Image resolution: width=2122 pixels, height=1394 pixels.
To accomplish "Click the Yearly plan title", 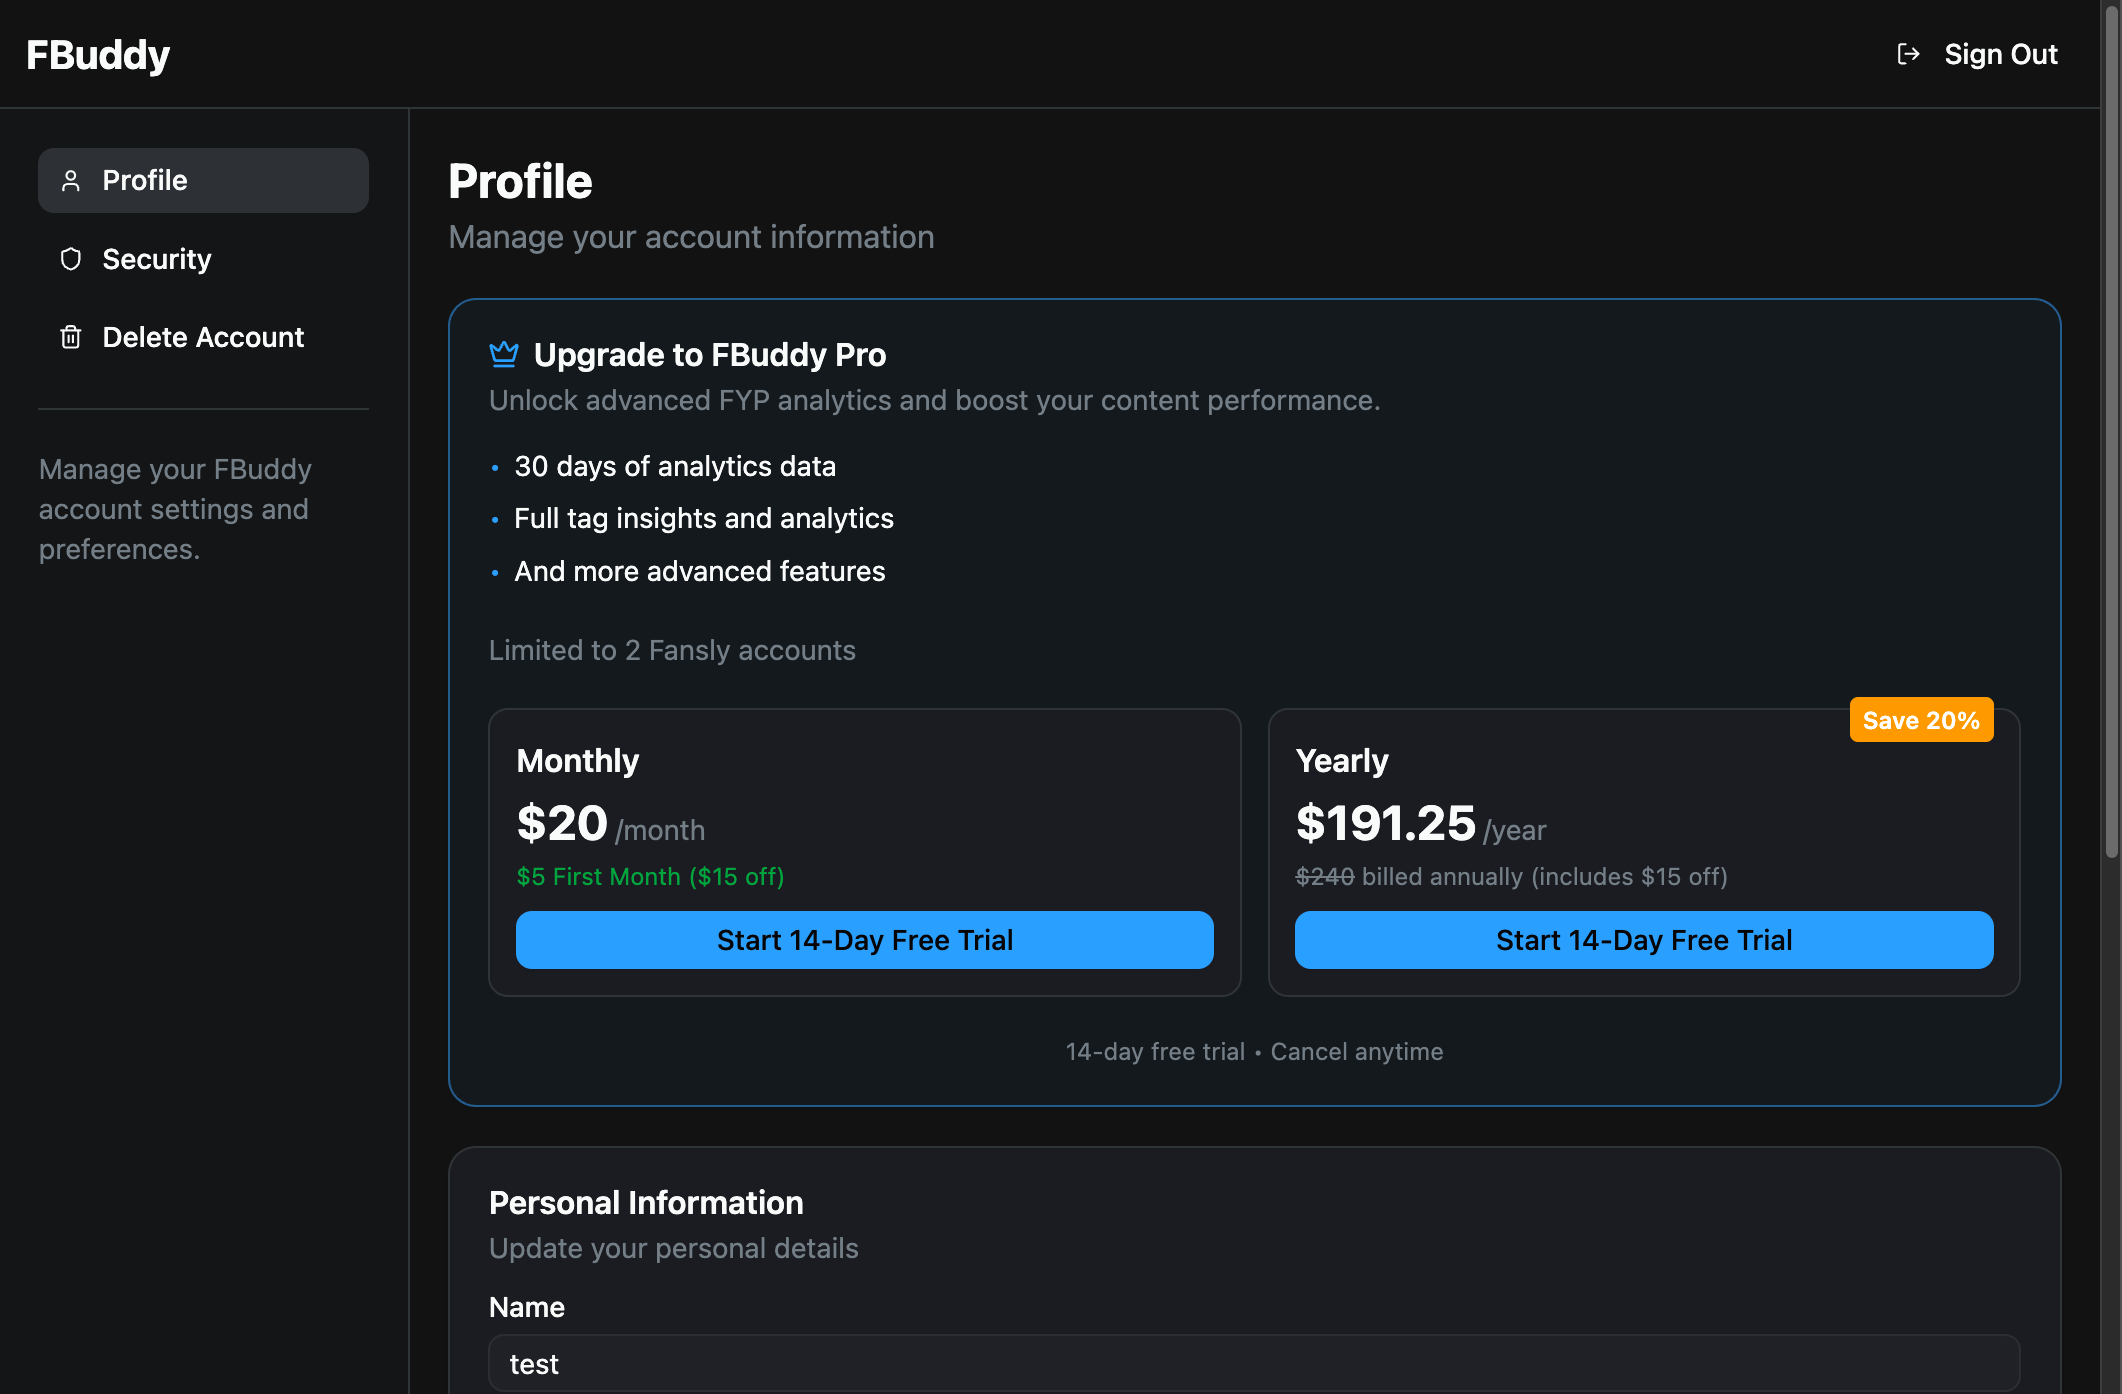I will click(x=1342, y=761).
